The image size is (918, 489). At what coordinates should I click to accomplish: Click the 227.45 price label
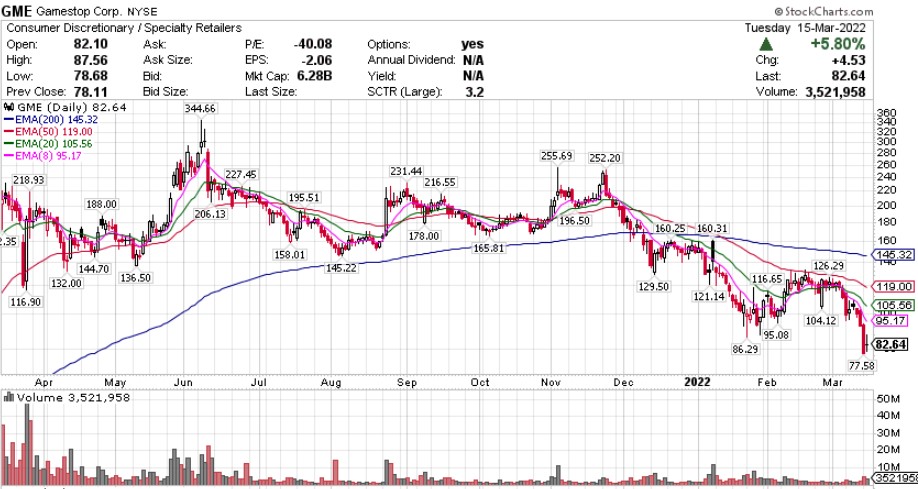click(240, 175)
